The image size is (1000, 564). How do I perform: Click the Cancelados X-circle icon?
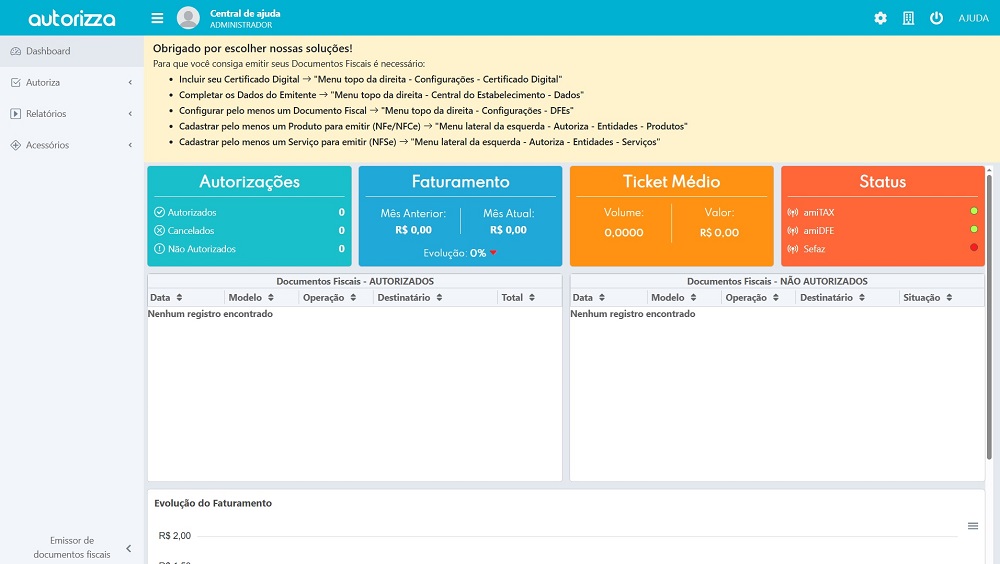[159, 231]
